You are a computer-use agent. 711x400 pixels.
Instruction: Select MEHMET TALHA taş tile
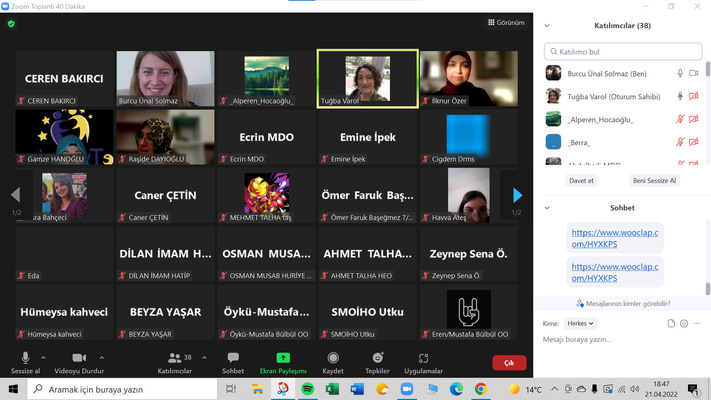point(266,195)
